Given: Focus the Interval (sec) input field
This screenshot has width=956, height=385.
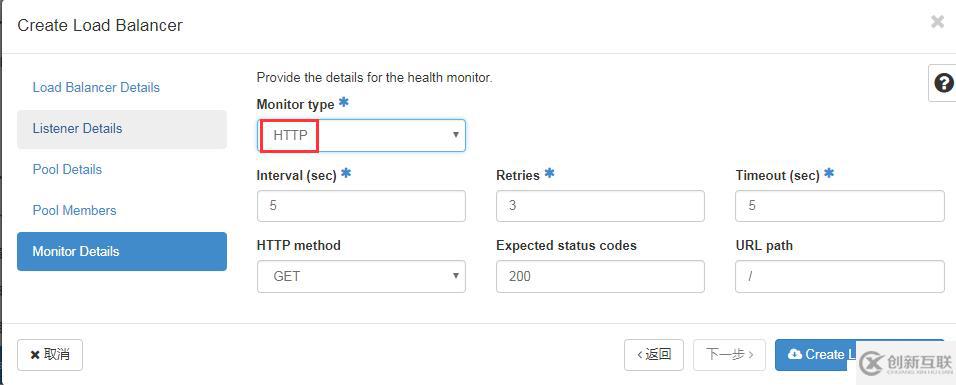Looking at the screenshot, I should tap(361, 206).
